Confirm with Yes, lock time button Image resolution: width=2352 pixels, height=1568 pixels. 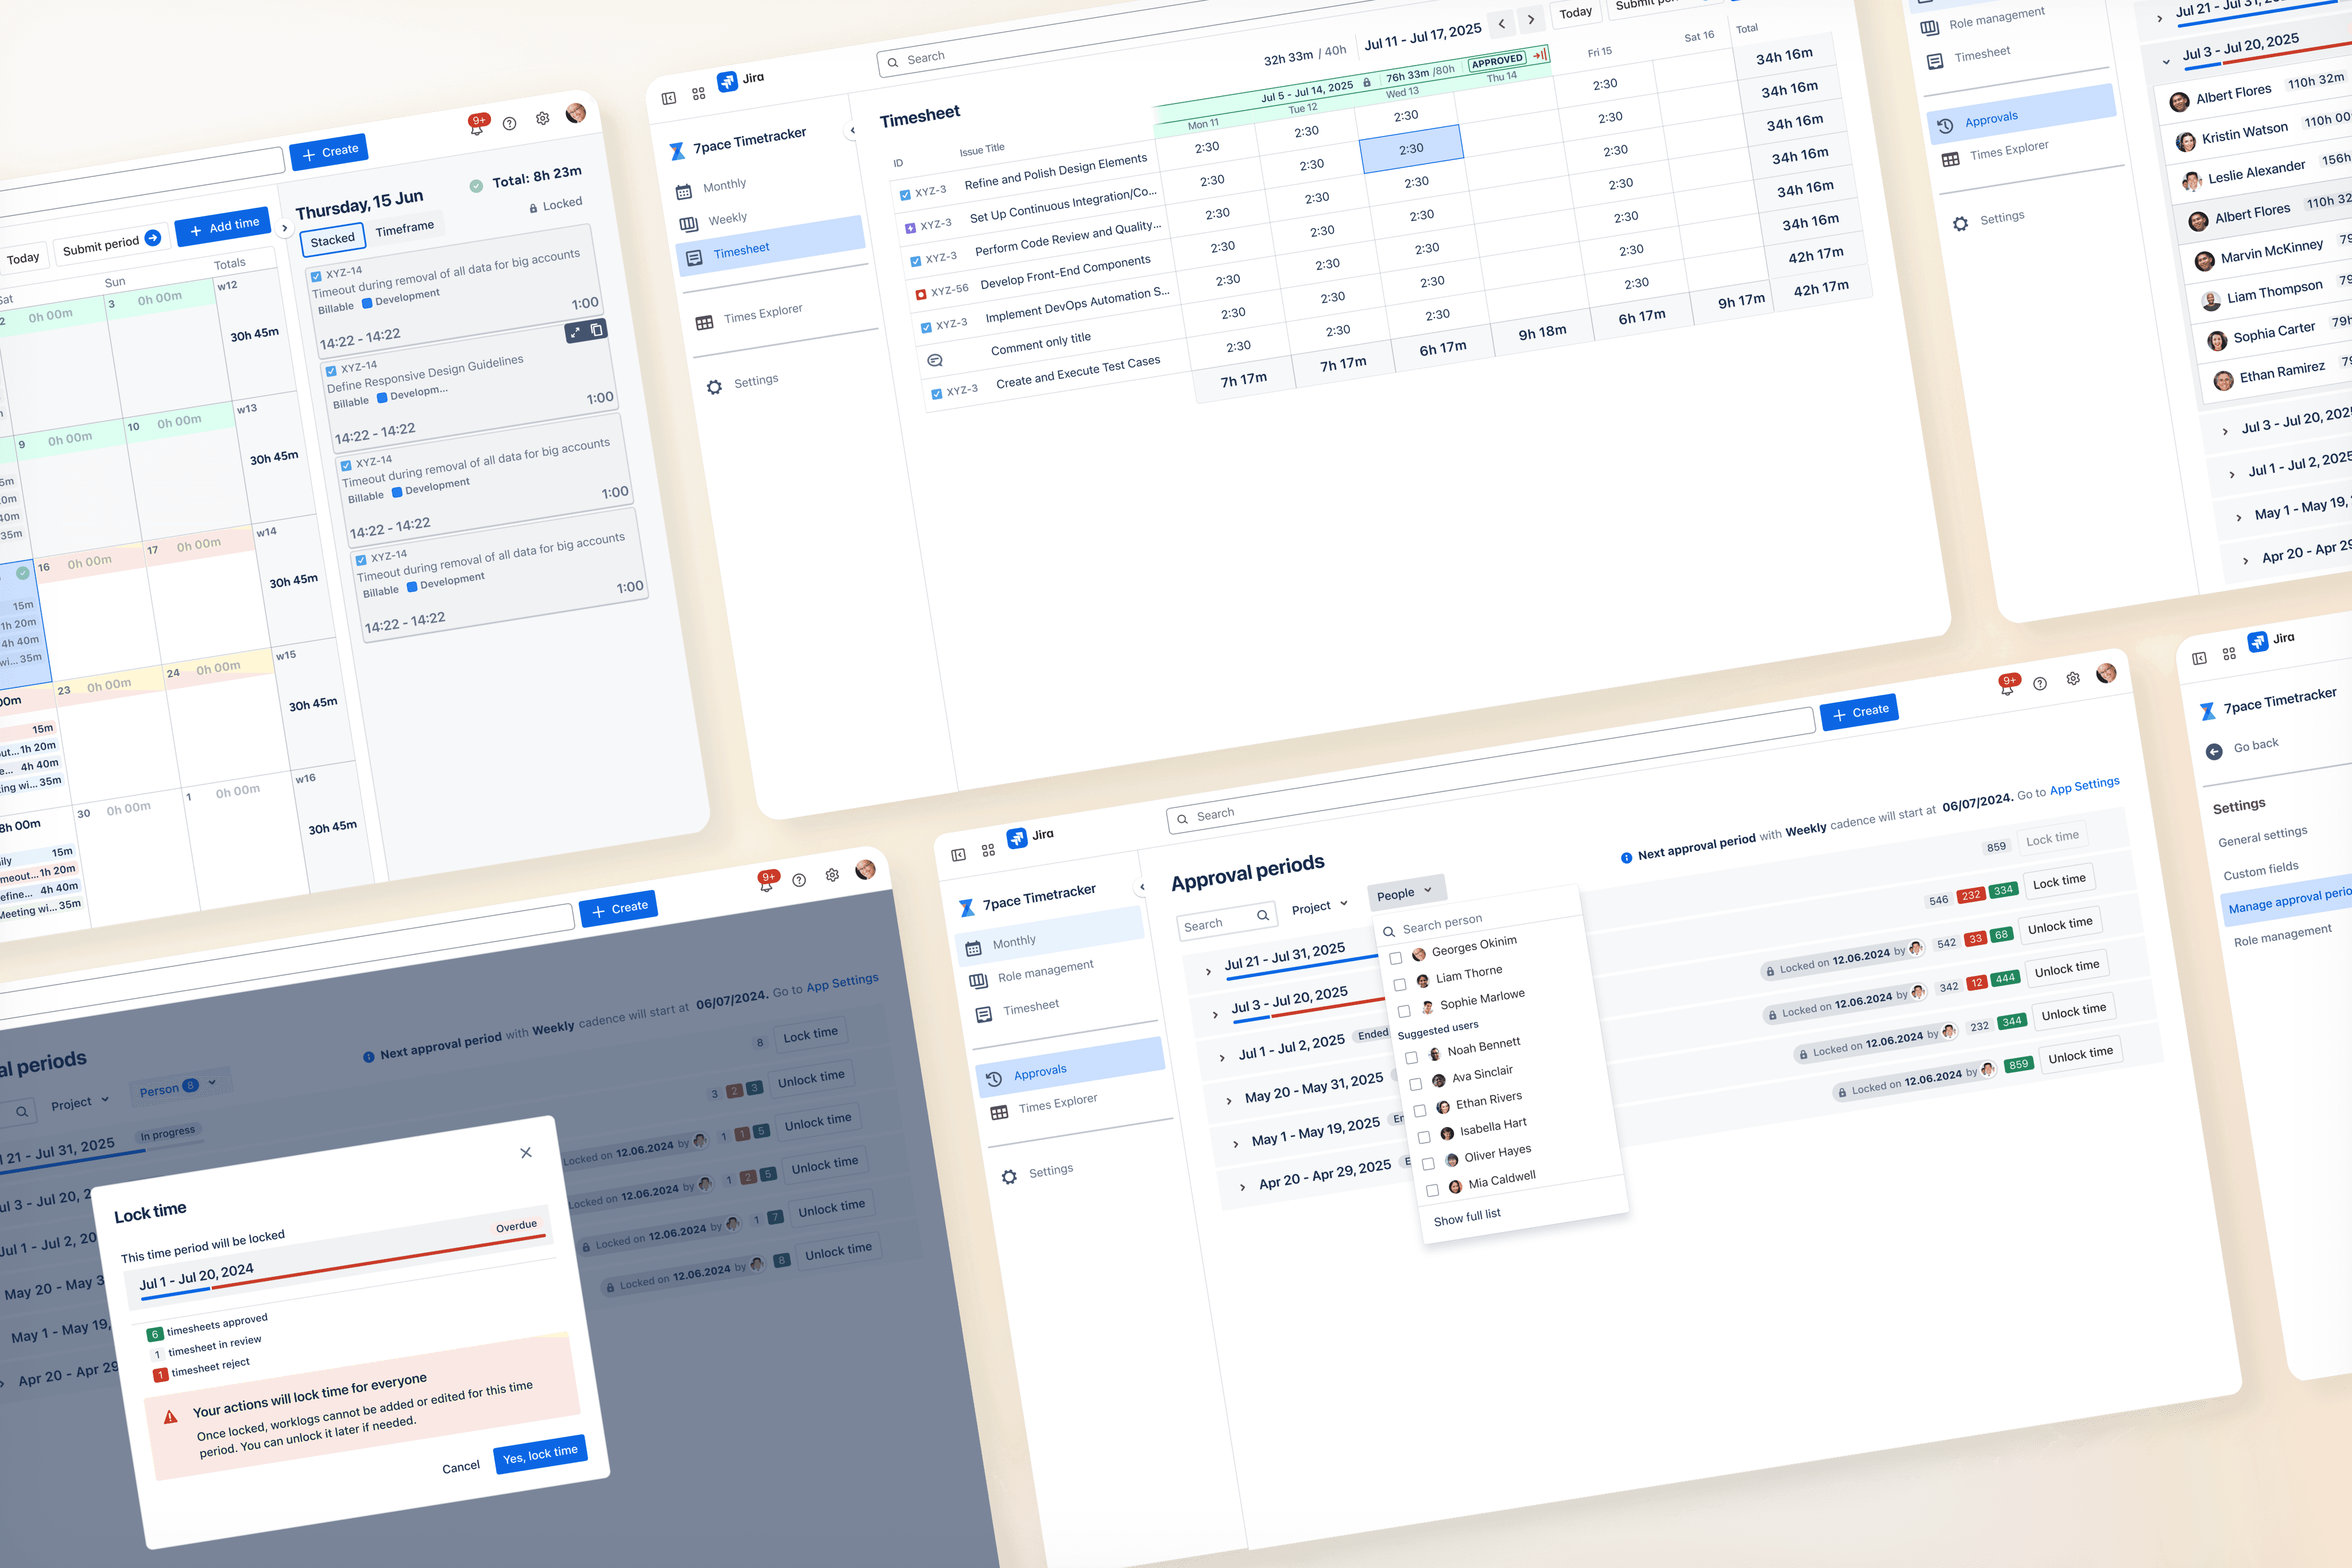click(540, 1453)
